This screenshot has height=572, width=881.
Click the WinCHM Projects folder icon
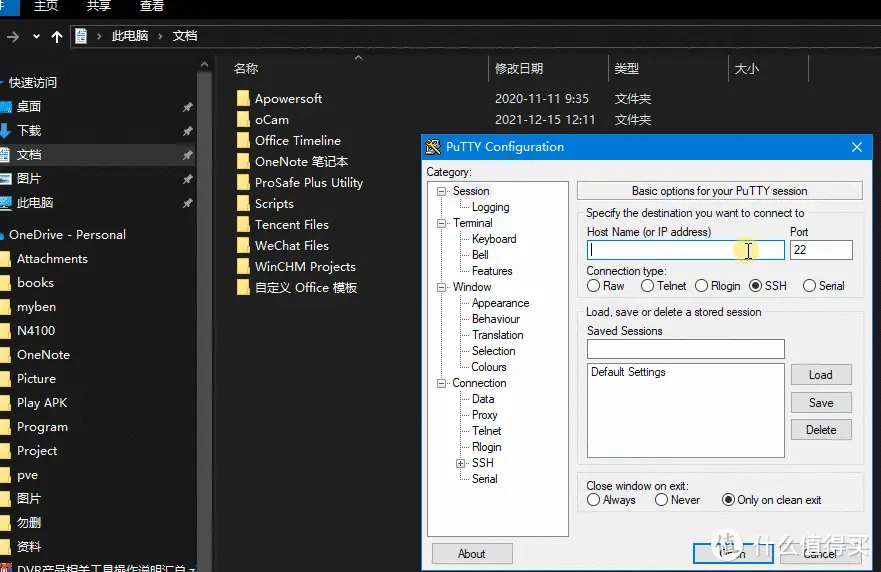point(243,266)
